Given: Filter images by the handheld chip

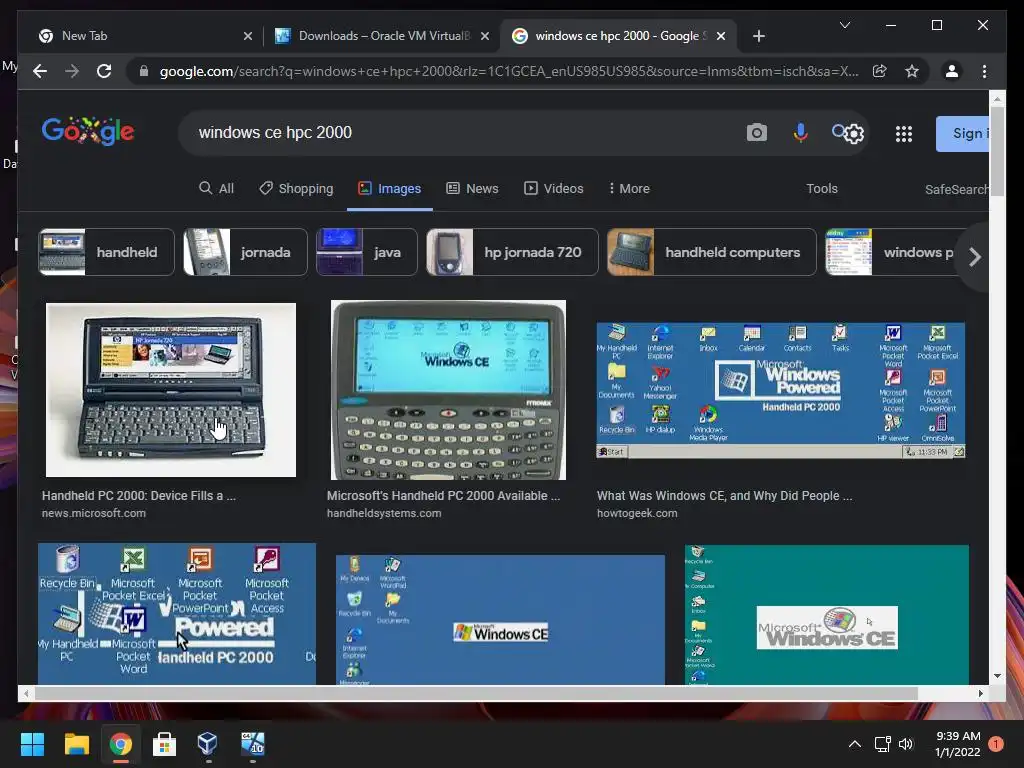Looking at the screenshot, I should tap(106, 252).
